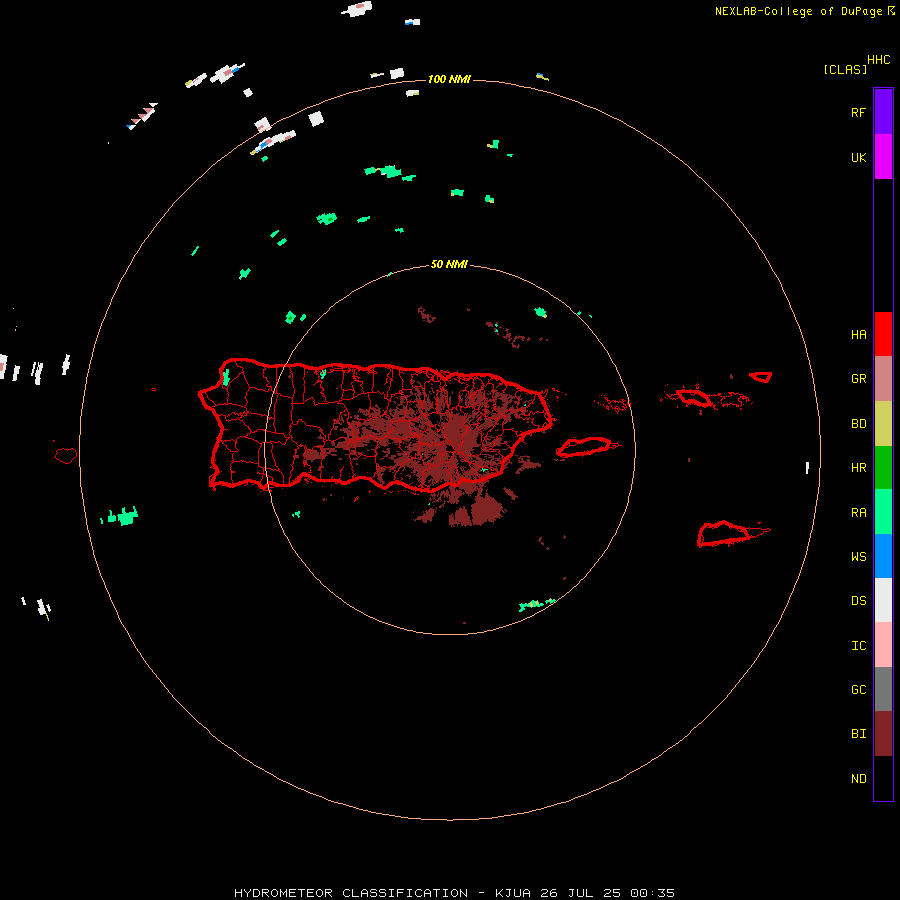Click the BD yellow legend swatch

[883, 424]
